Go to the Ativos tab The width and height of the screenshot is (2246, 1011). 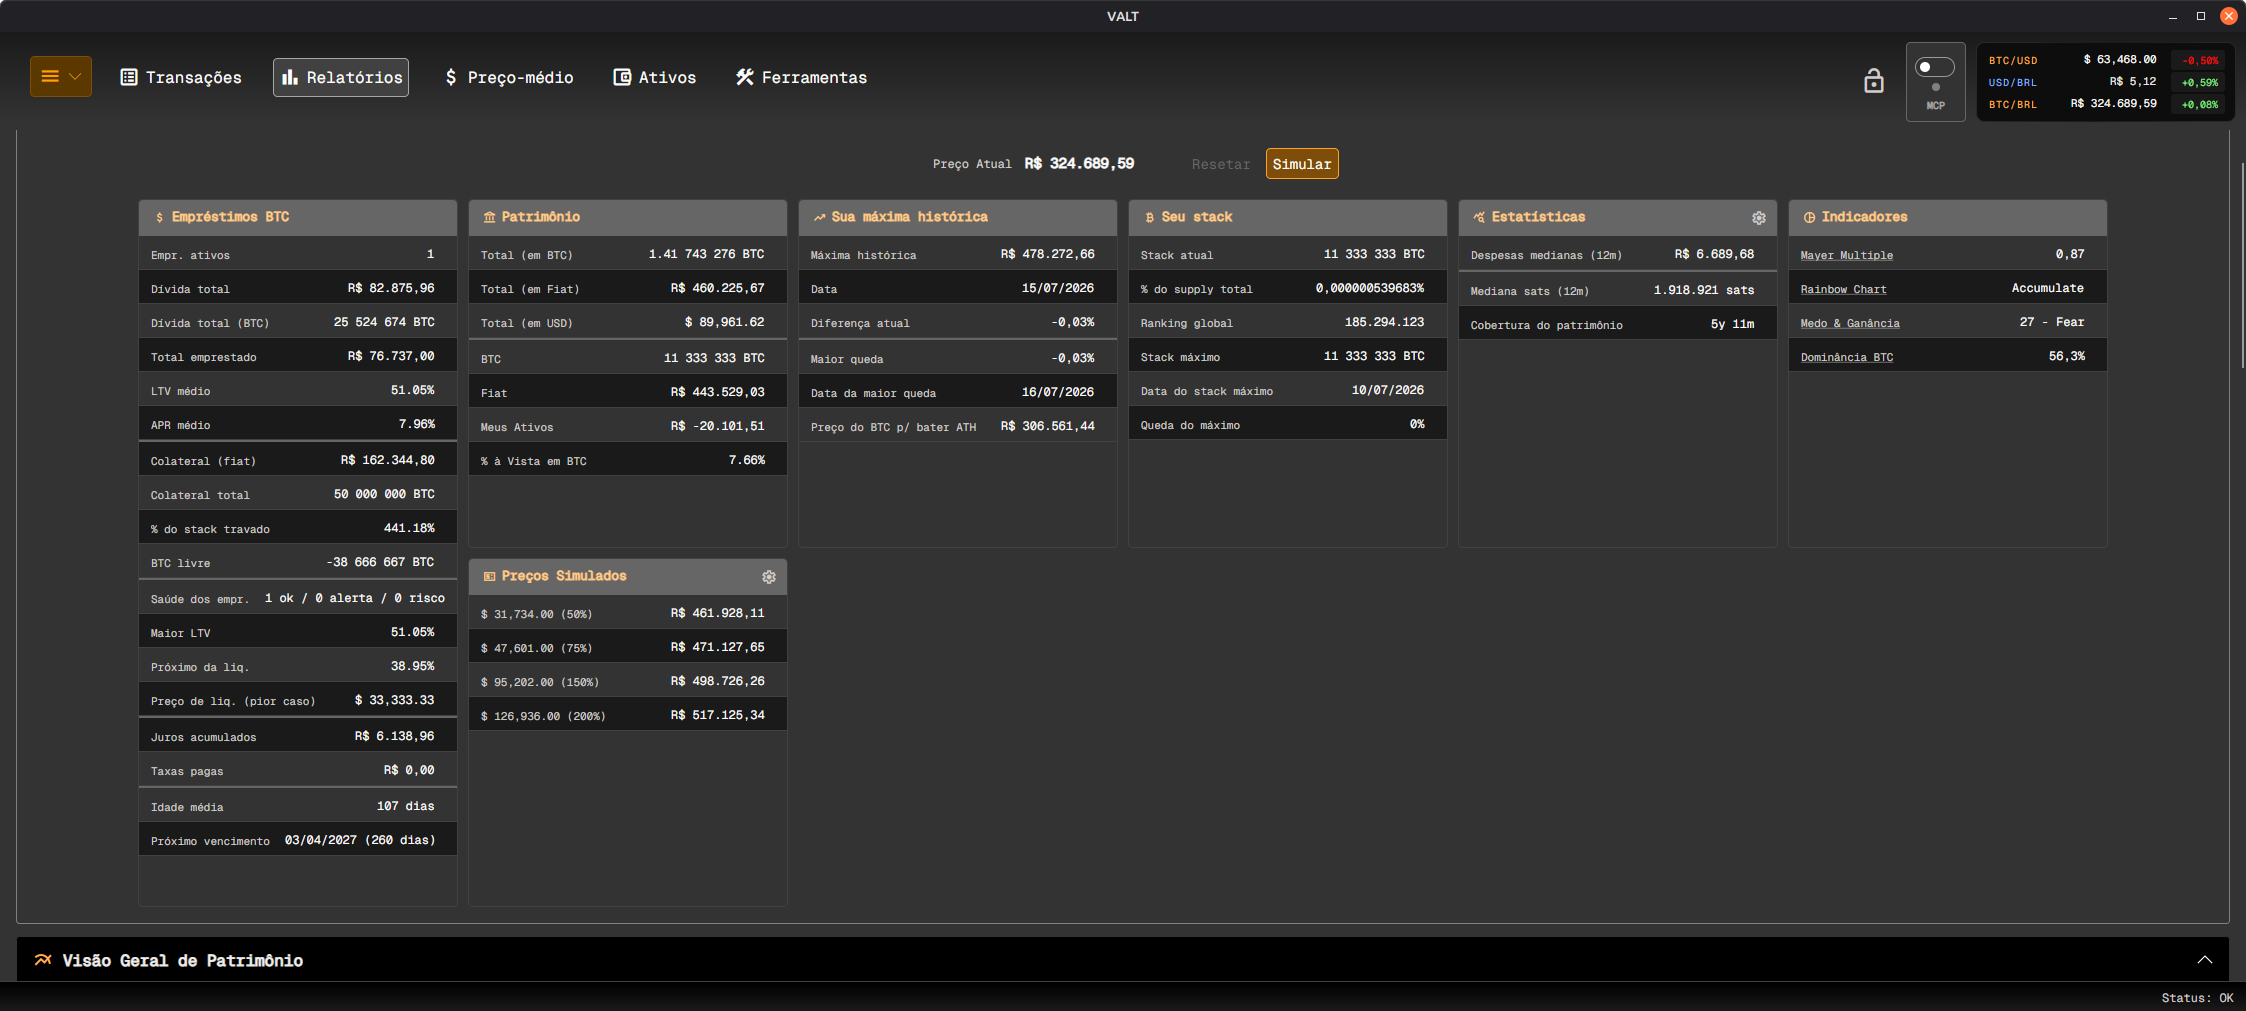coord(655,77)
